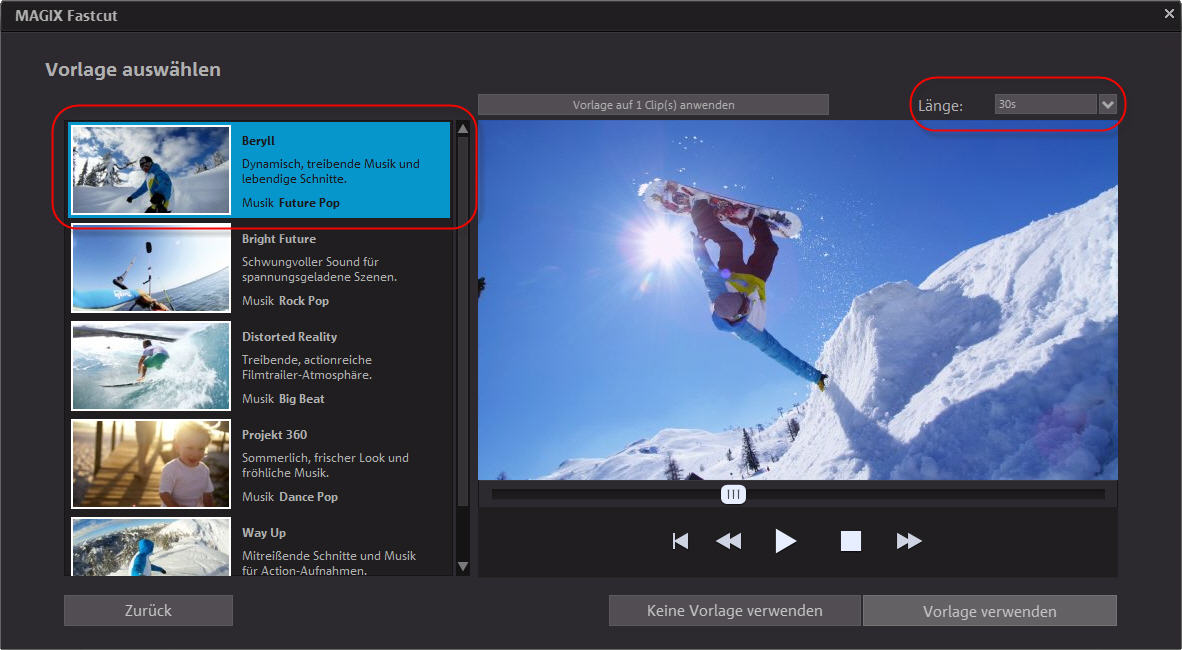Click the template list scroll-down arrow

pos(463,566)
